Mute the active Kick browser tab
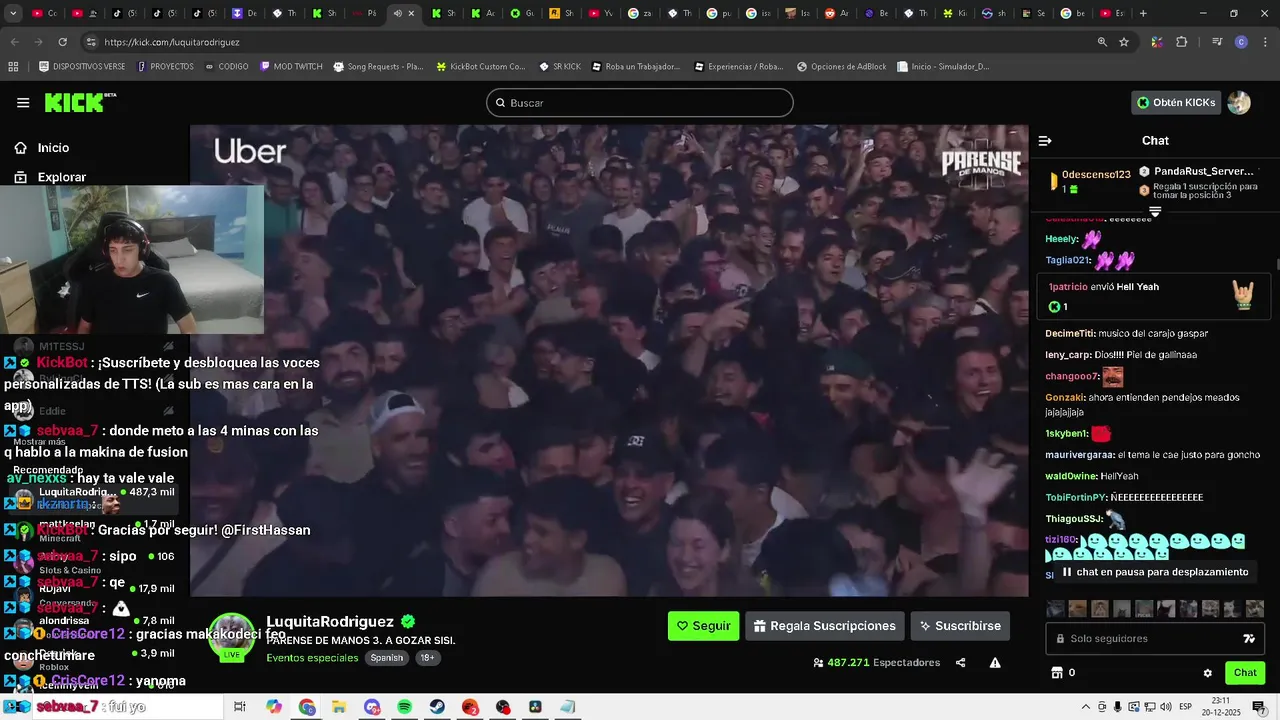 click(x=398, y=14)
